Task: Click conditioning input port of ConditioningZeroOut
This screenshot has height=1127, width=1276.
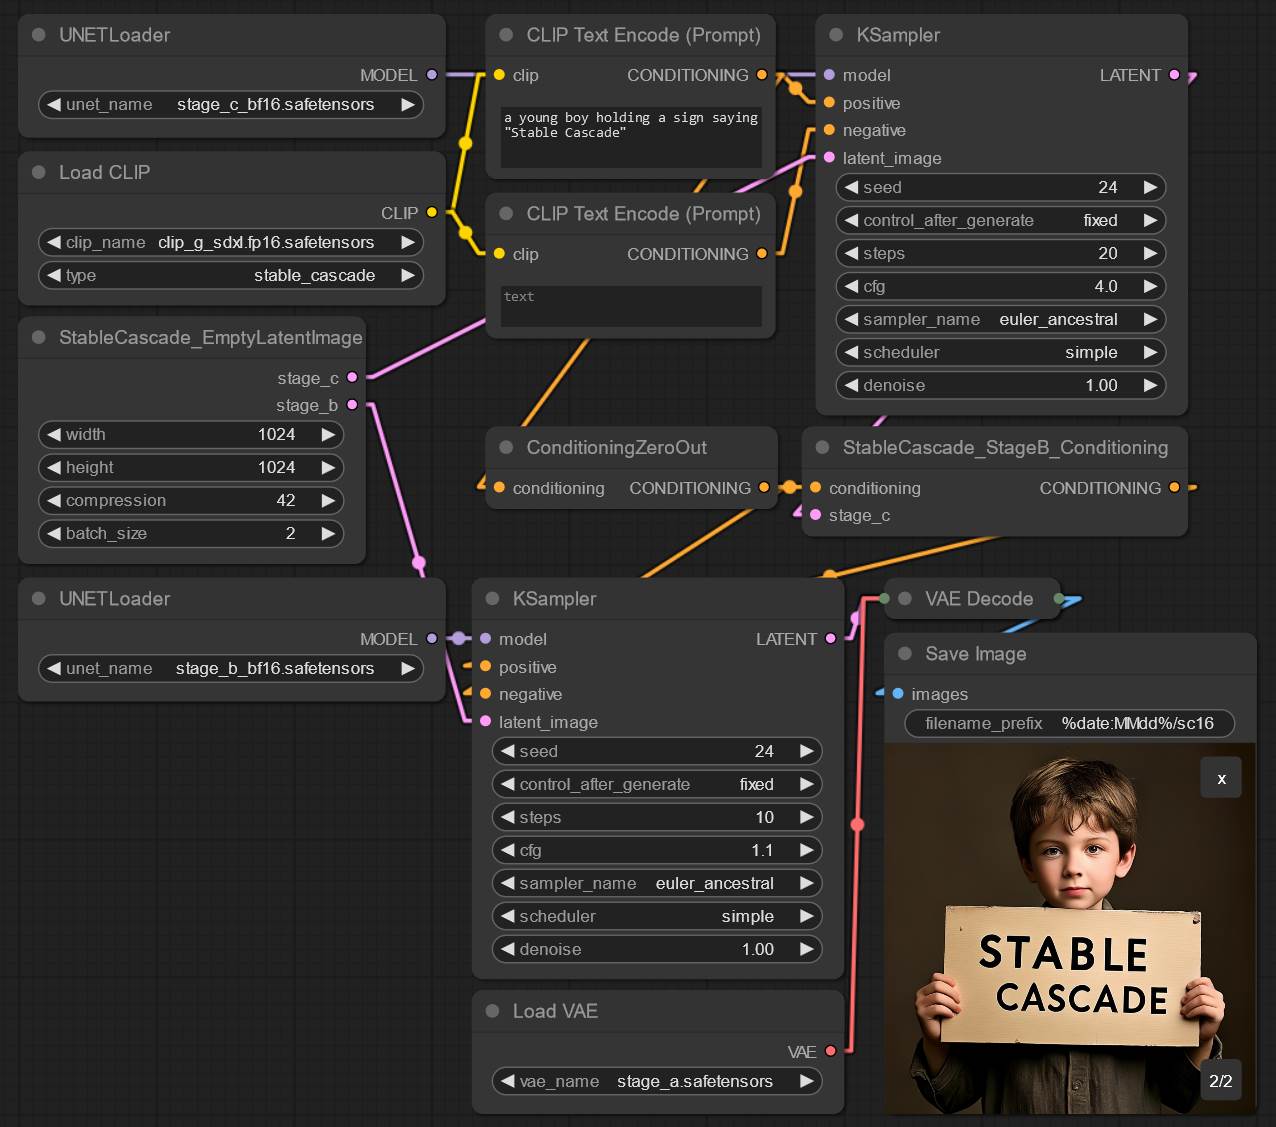Action: pos(499,488)
